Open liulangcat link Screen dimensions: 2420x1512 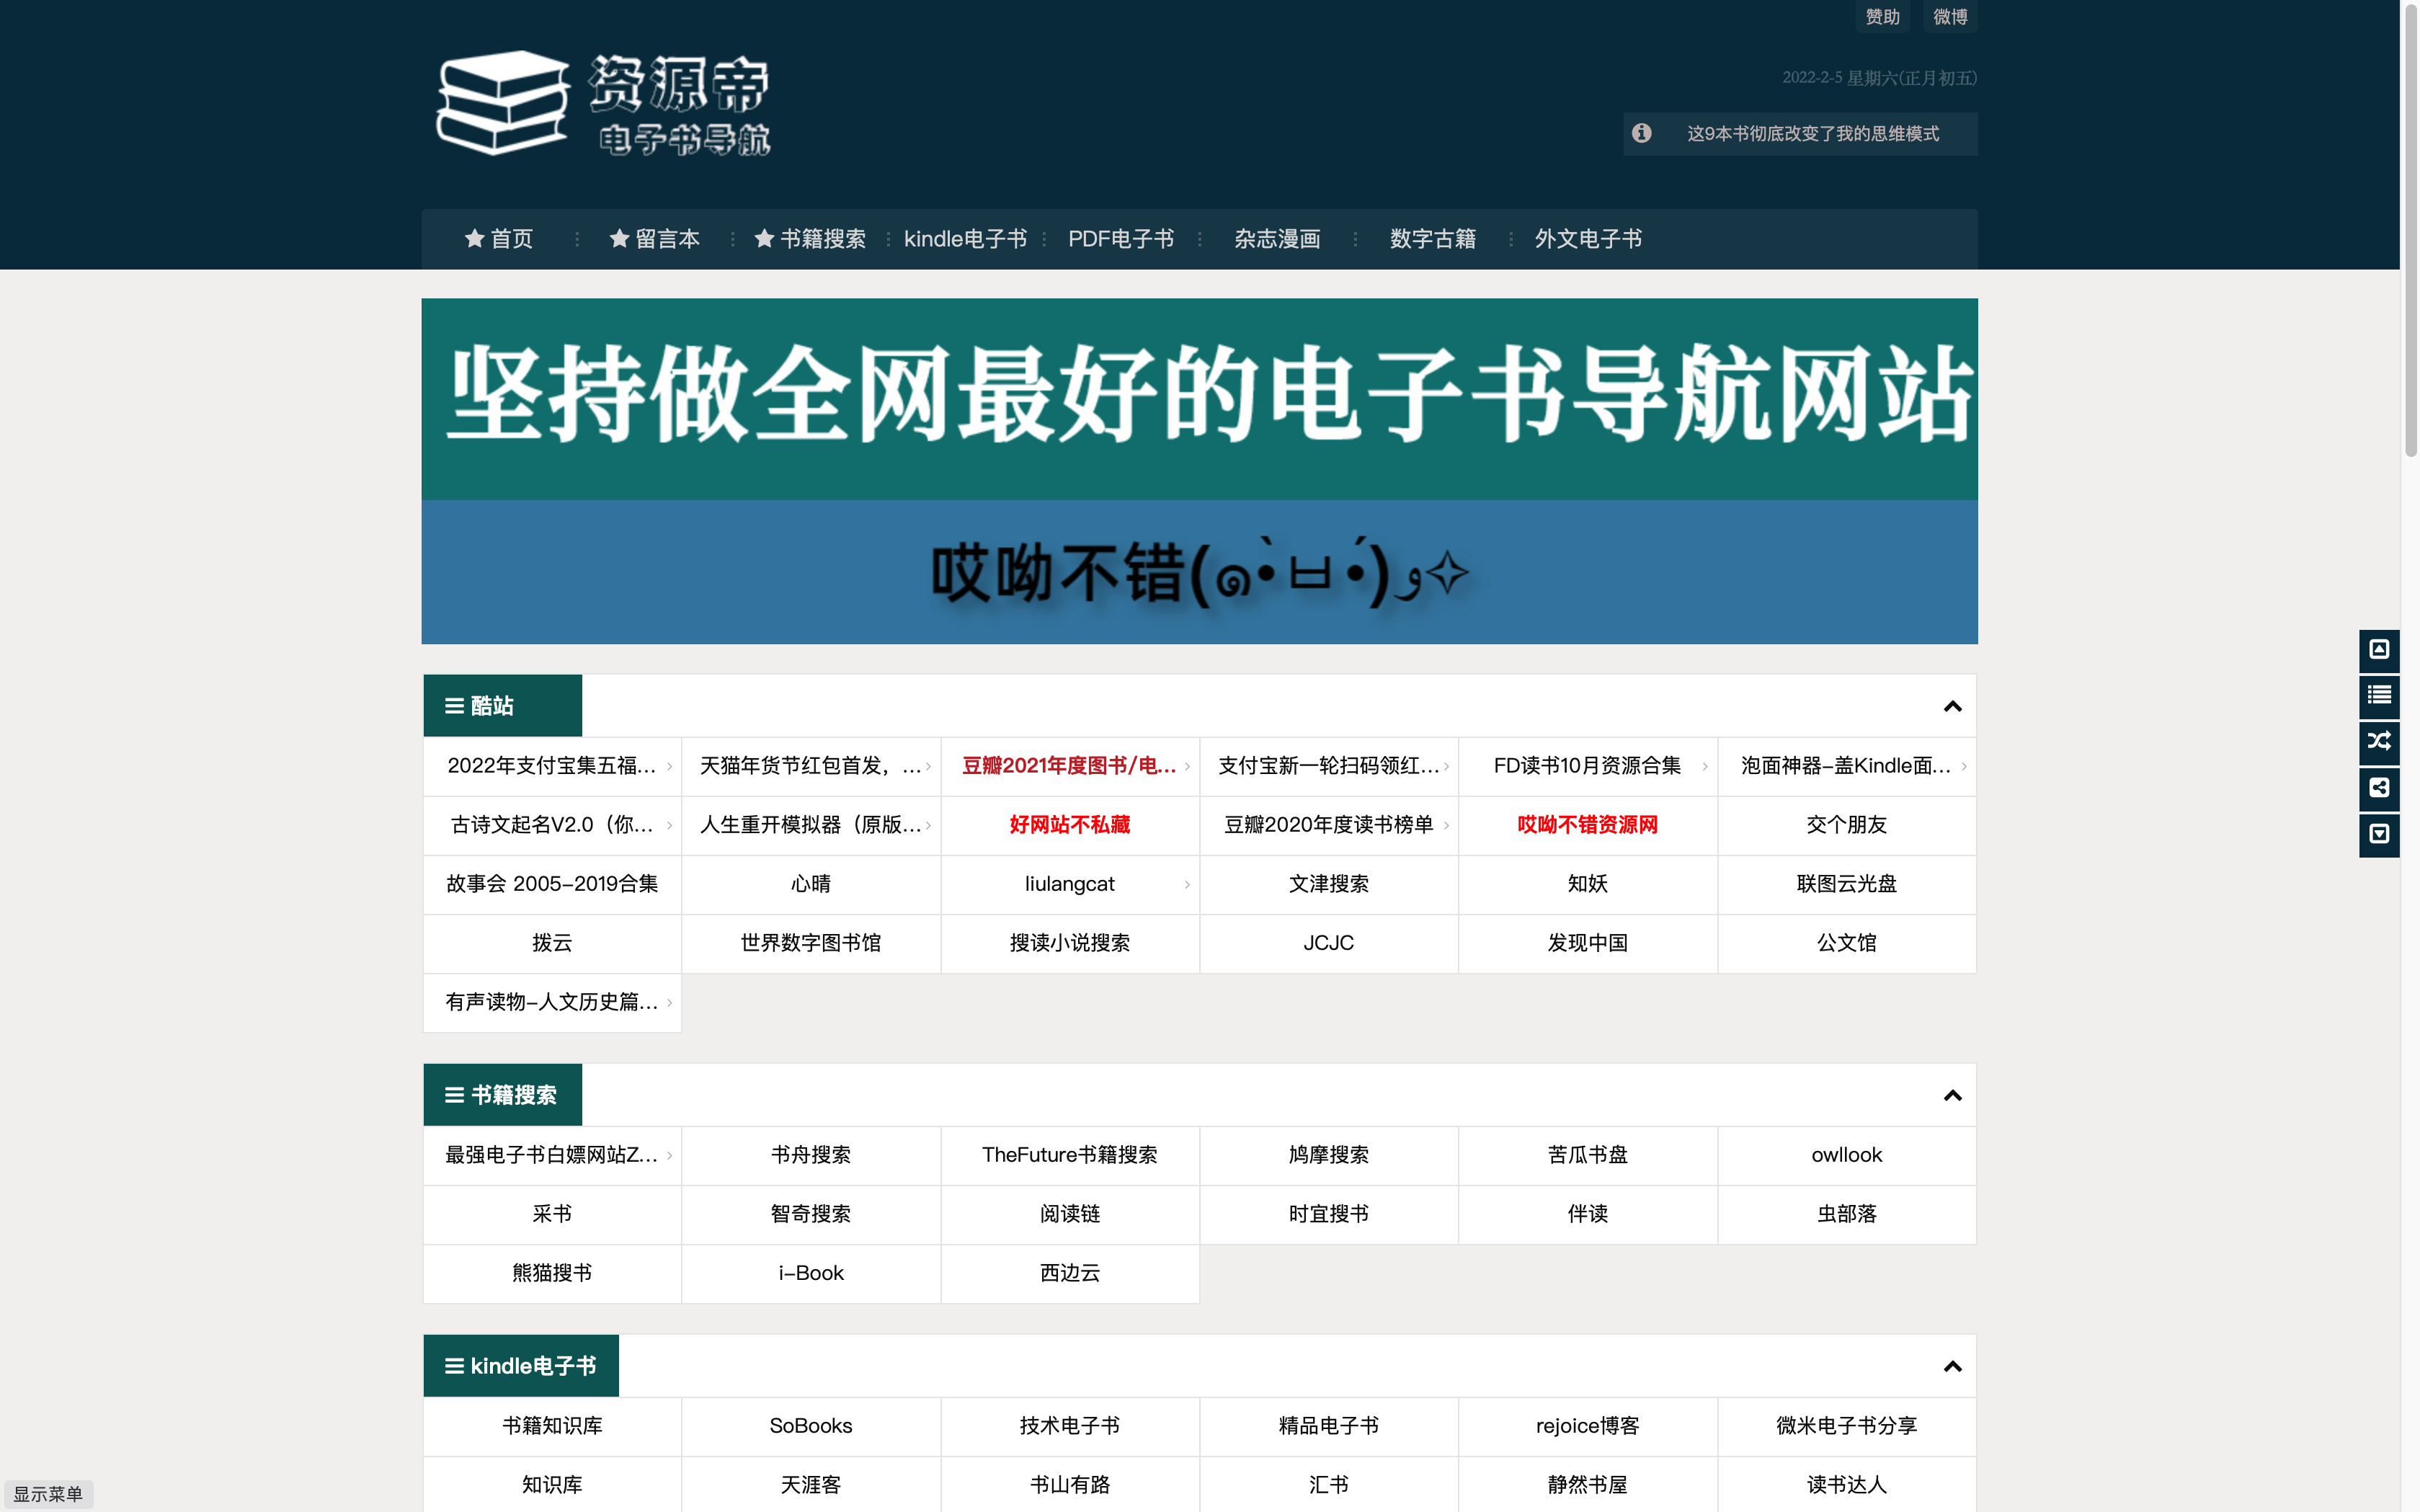(1069, 884)
